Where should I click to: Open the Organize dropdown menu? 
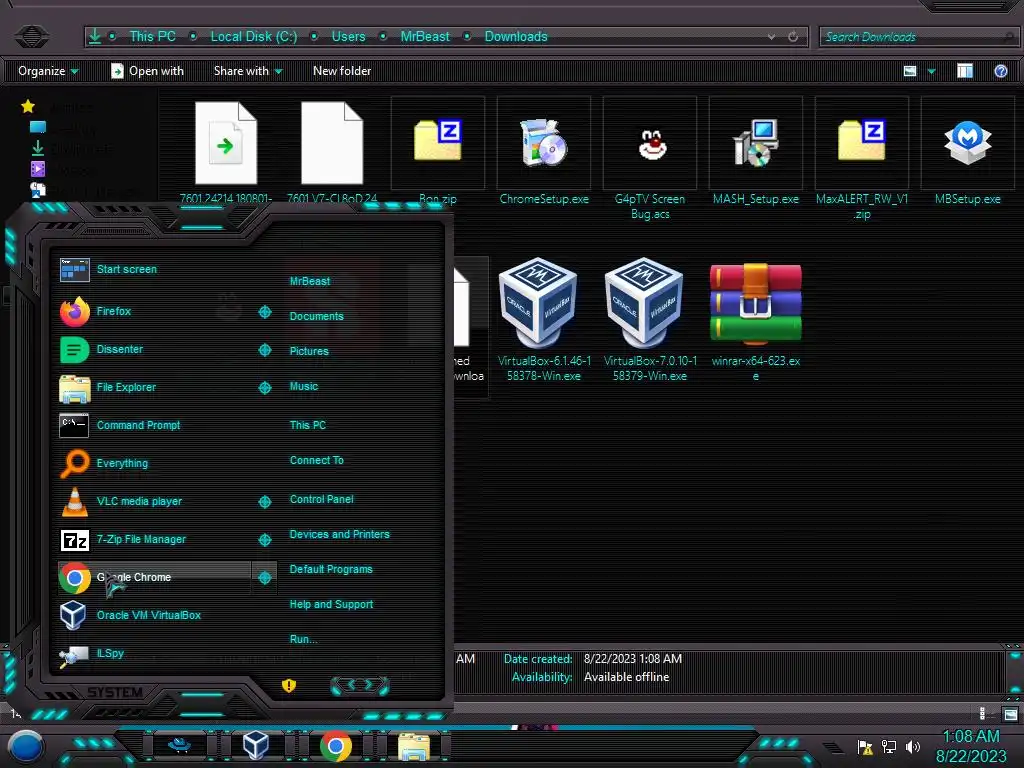click(x=48, y=71)
